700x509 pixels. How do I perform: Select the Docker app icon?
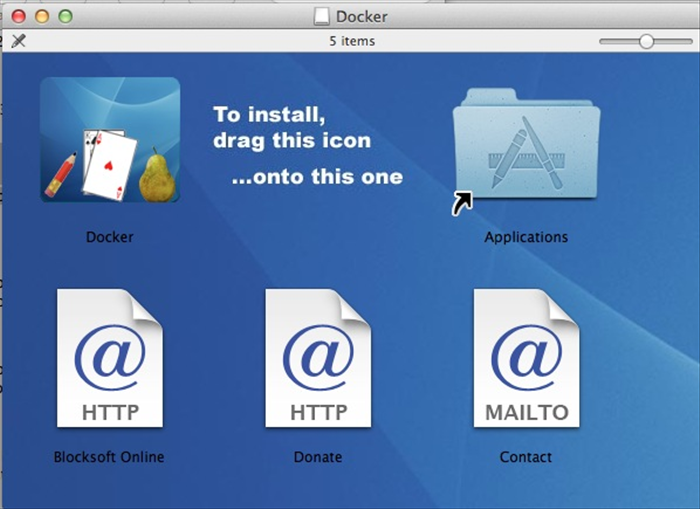click(110, 140)
